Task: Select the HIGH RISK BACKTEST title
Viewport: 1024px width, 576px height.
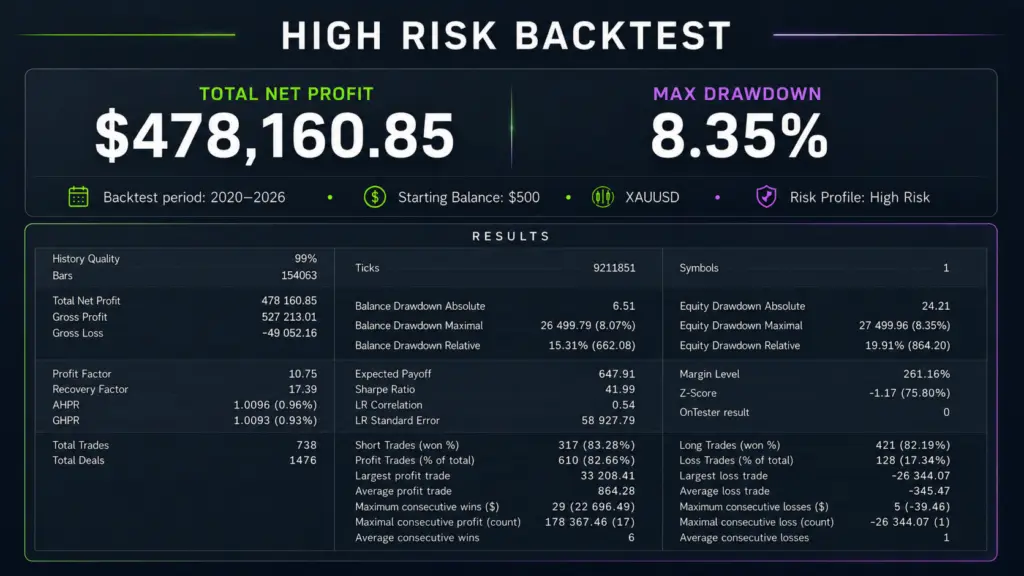Action: click(507, 36)
